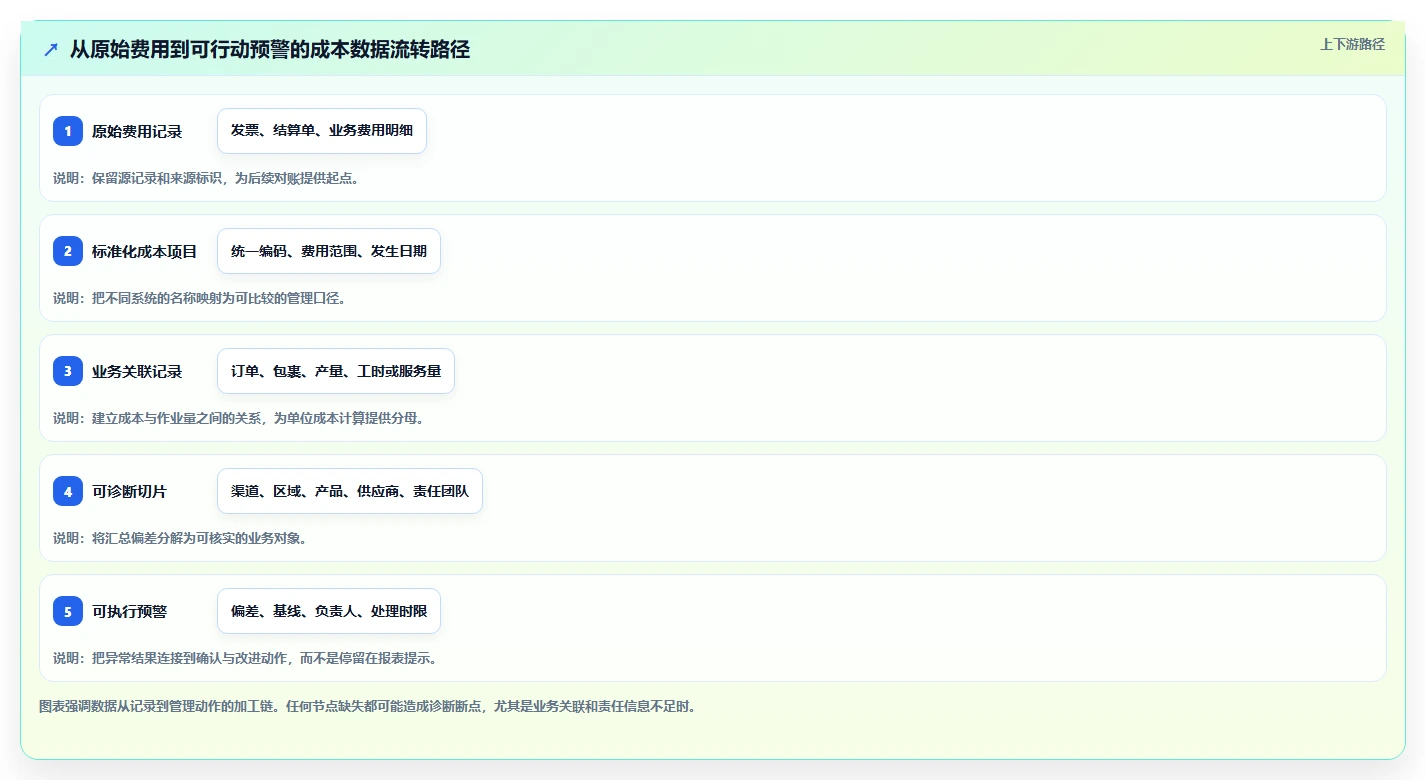Select the 原始费用记录 step label
The image size is (1426, 780).
[x=137, y=131]
